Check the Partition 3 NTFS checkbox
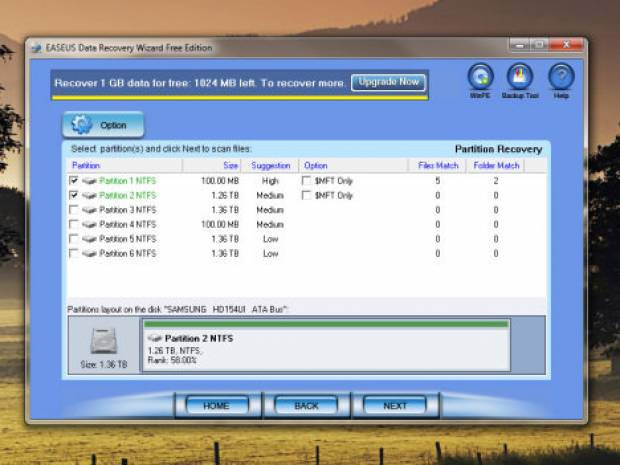 (74, 210)
